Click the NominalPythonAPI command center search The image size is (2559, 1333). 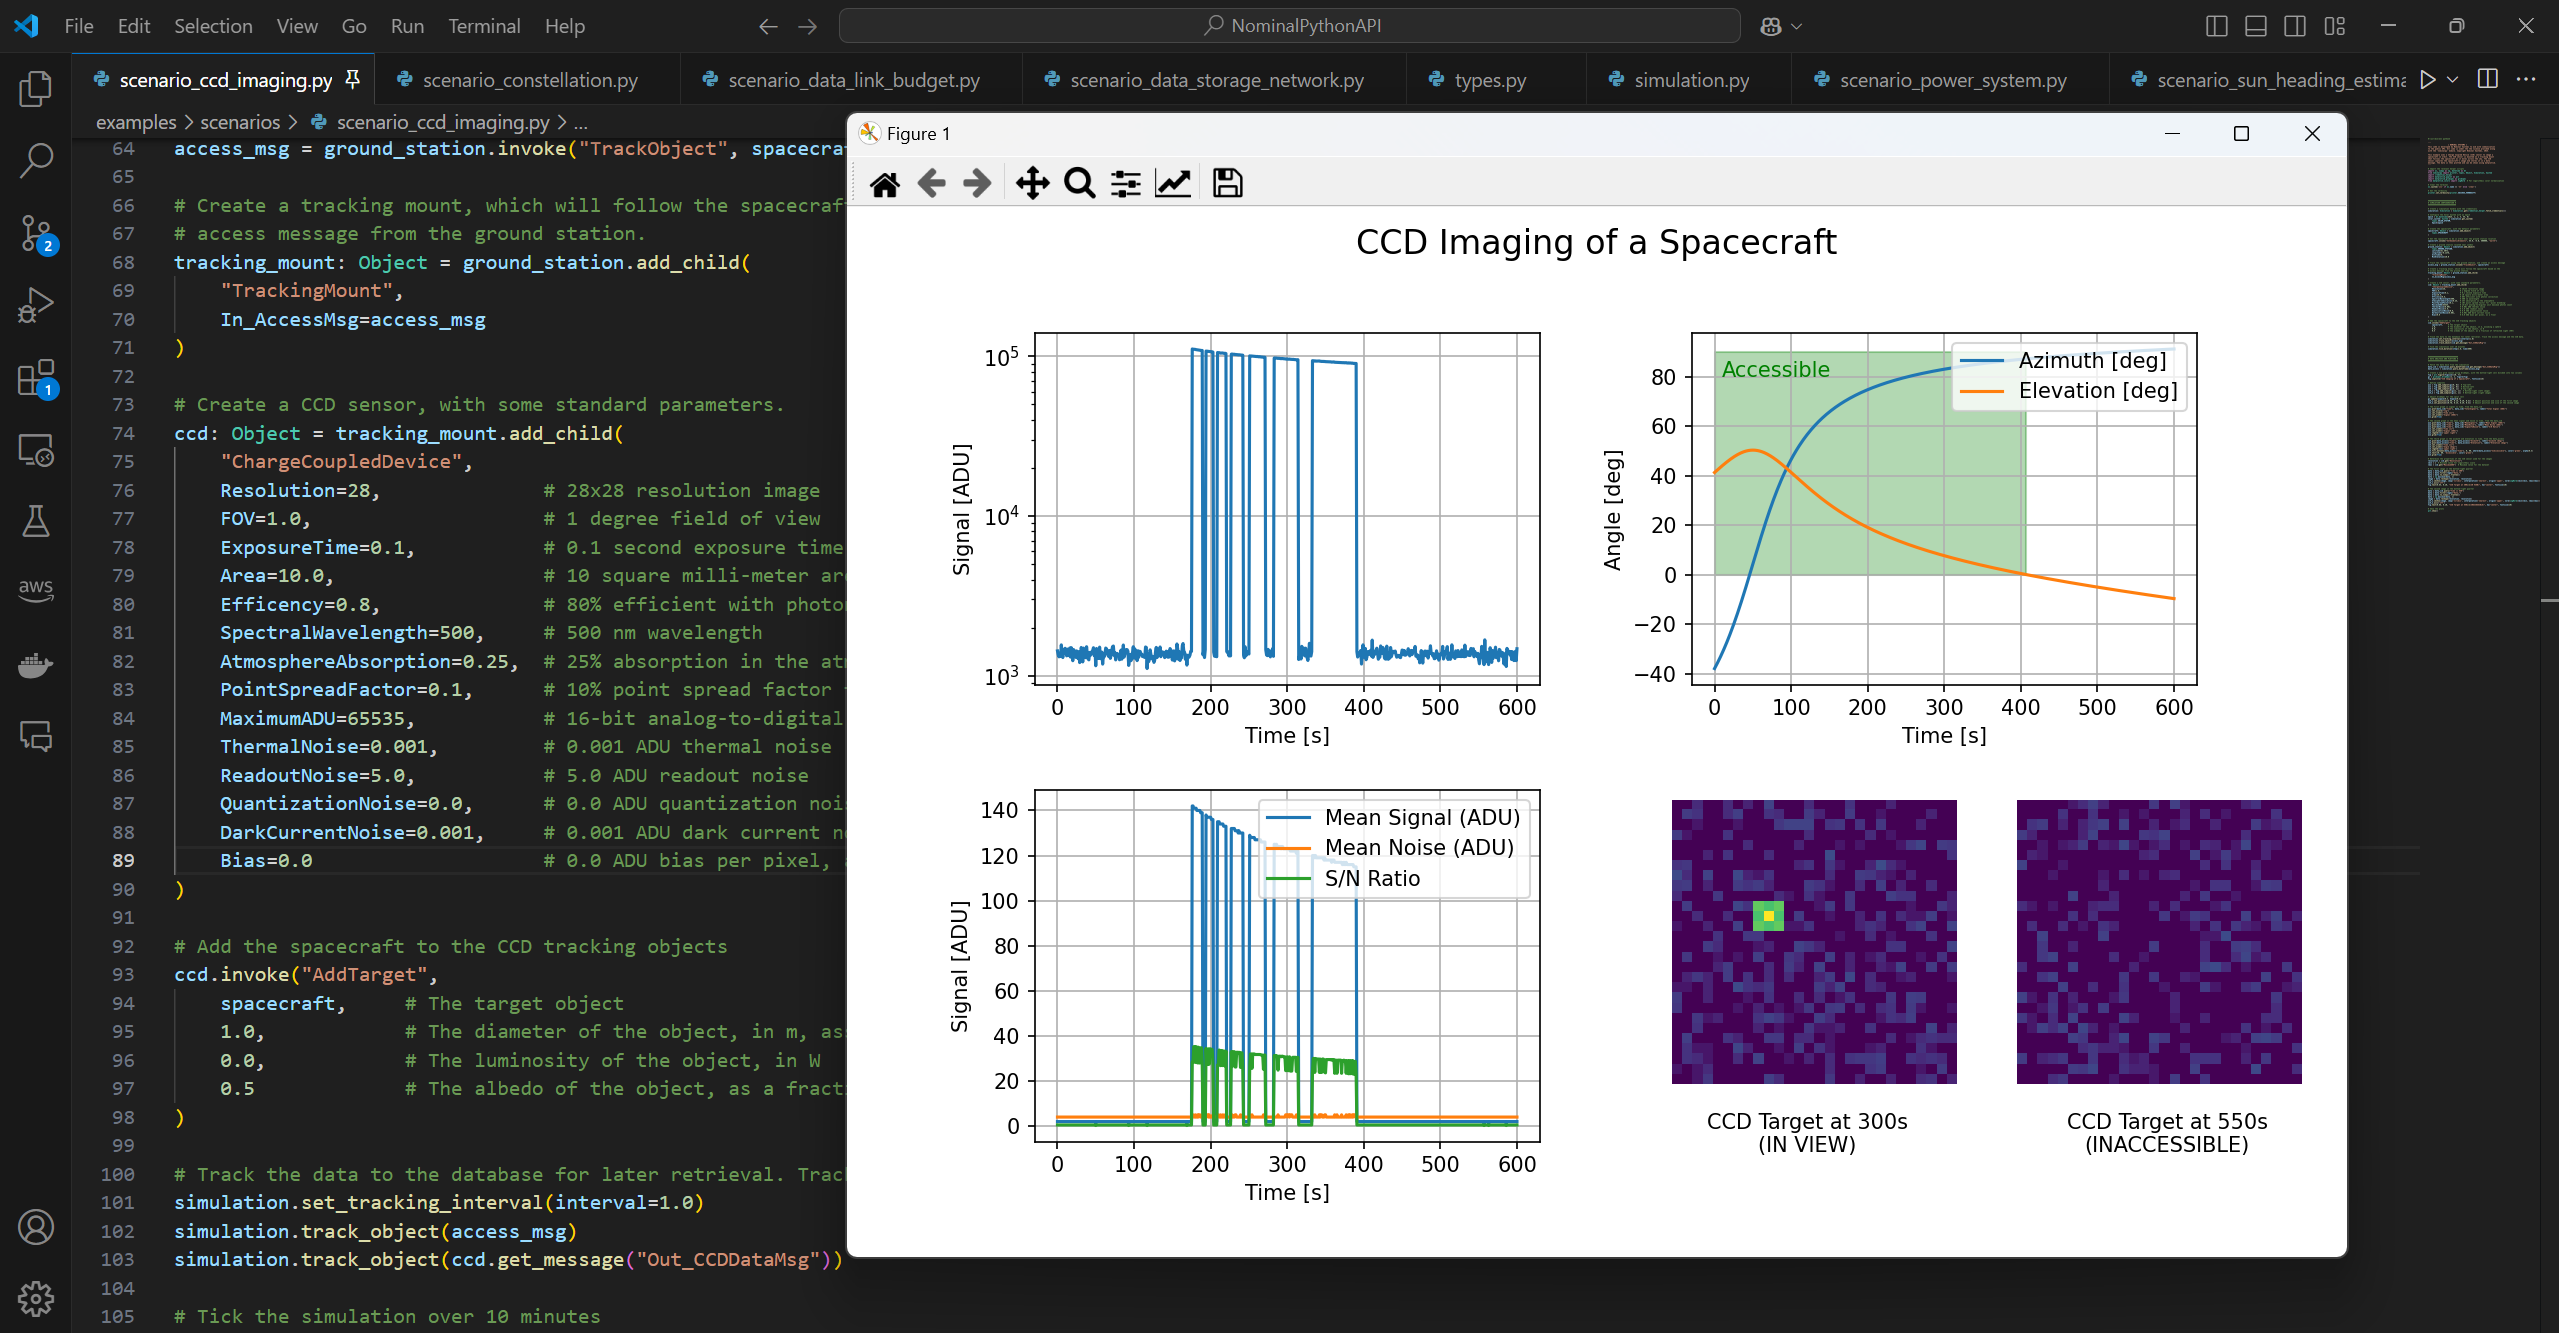point(1290,26)
